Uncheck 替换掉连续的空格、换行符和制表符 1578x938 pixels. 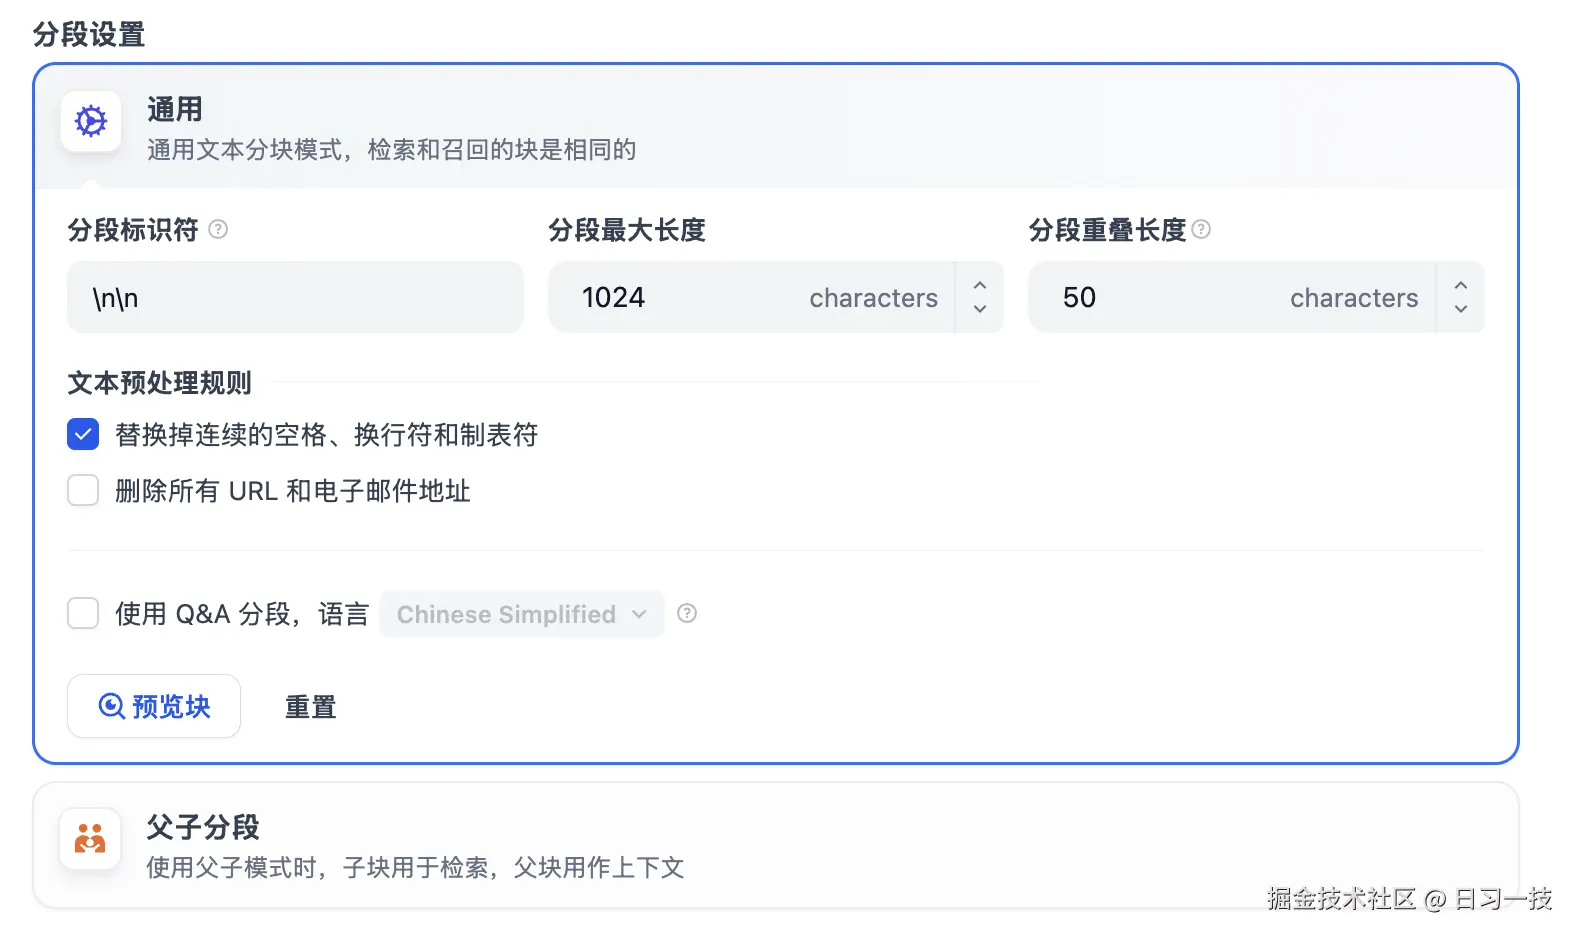pyautogui.click(x=83, y=435)
